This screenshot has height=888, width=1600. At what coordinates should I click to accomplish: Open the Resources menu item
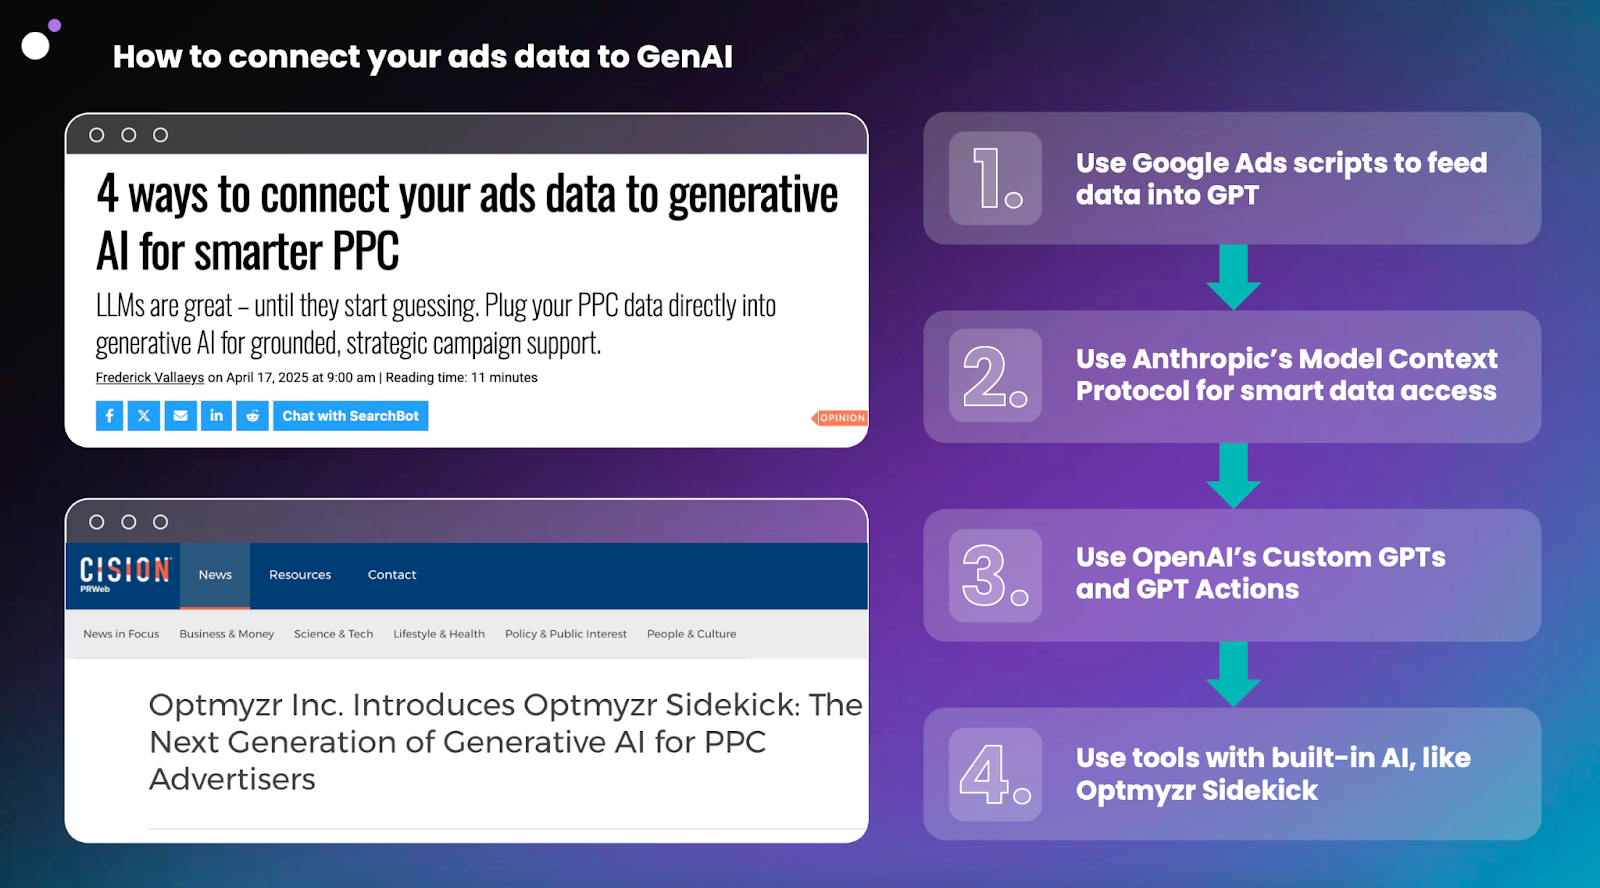pos(300,575)
